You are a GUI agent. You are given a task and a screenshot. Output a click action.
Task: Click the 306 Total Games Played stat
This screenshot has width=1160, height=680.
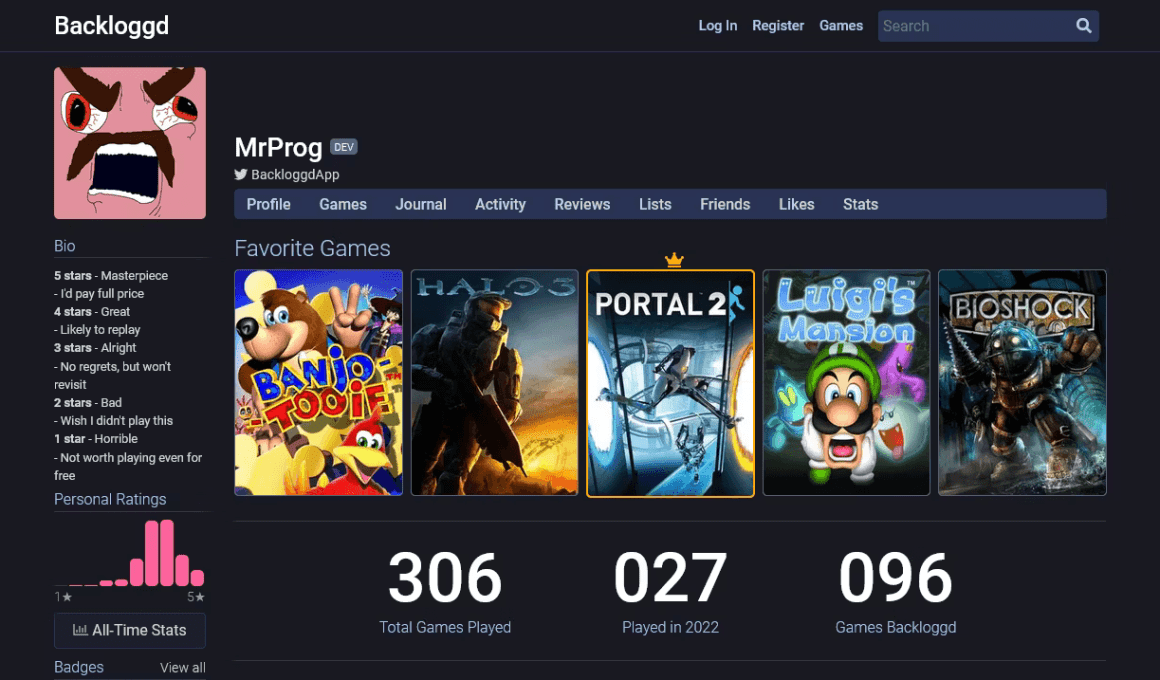445,591
